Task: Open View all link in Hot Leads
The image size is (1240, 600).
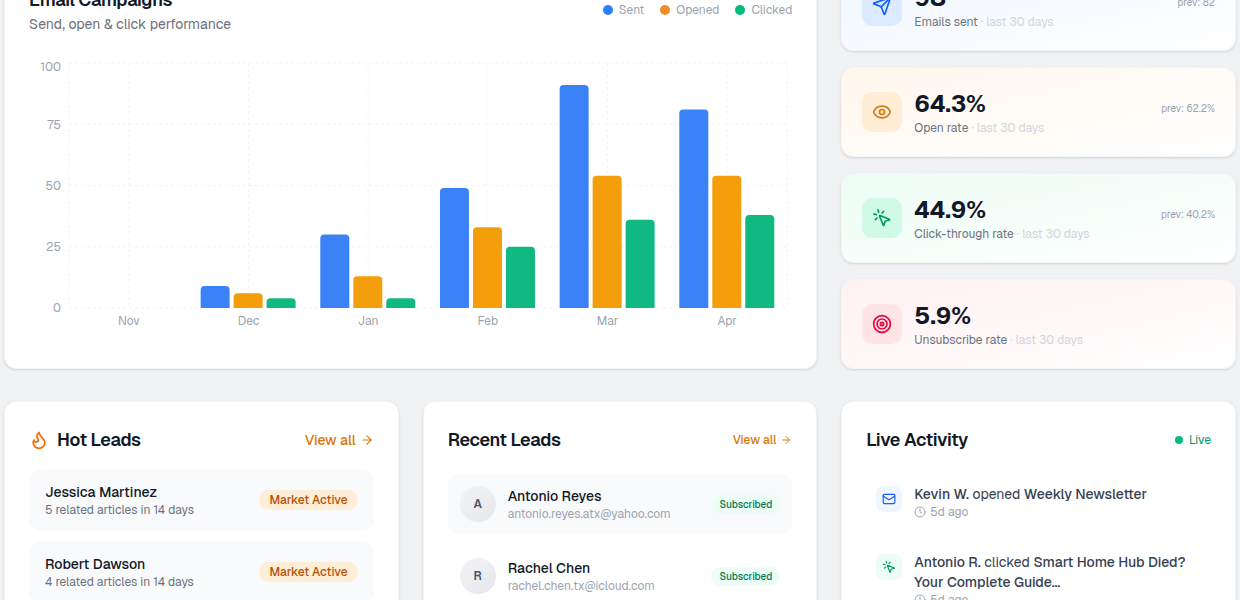Action: tap(339, 440)
